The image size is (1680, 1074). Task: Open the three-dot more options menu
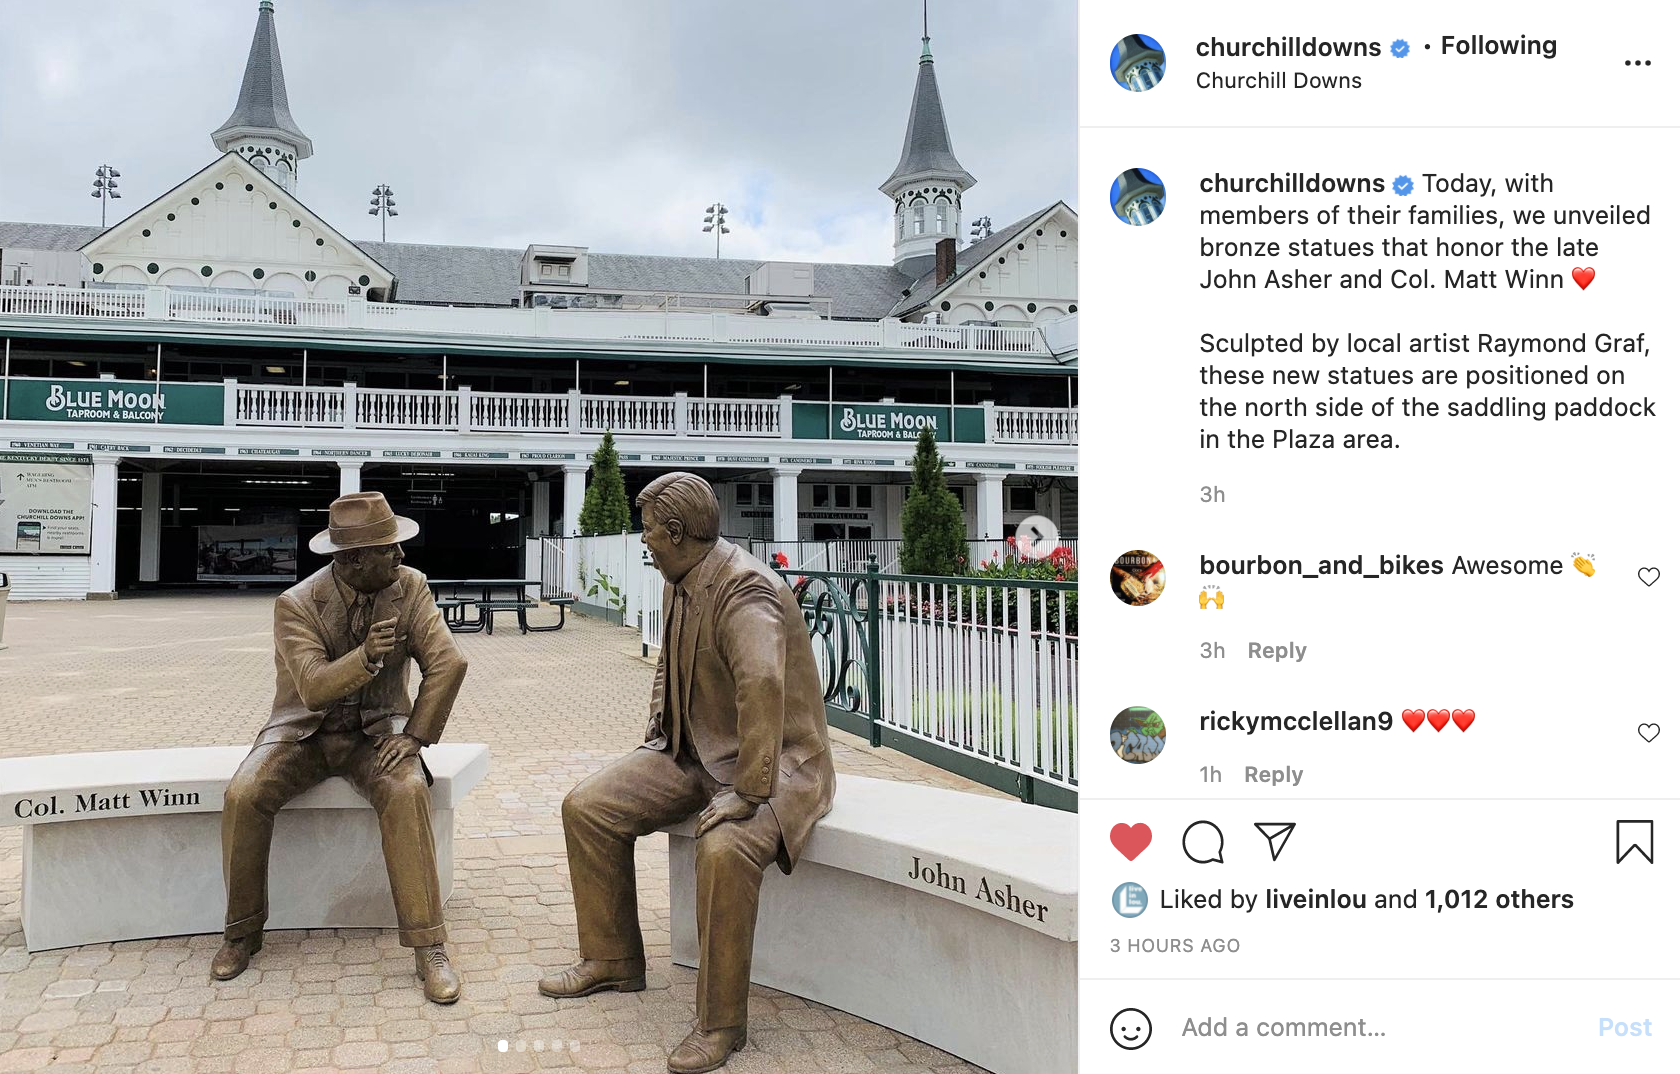coord(1638,63)
